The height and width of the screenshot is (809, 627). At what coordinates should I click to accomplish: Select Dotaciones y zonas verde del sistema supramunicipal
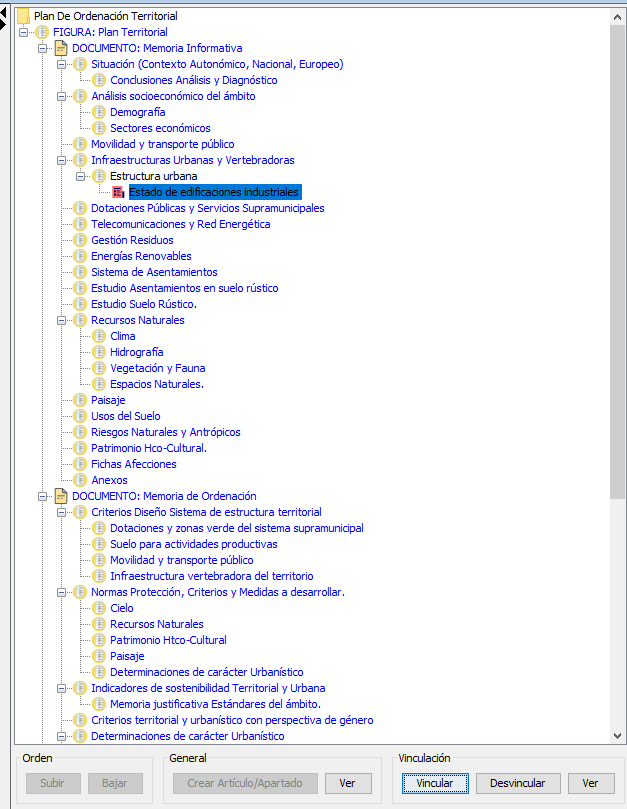237,528
